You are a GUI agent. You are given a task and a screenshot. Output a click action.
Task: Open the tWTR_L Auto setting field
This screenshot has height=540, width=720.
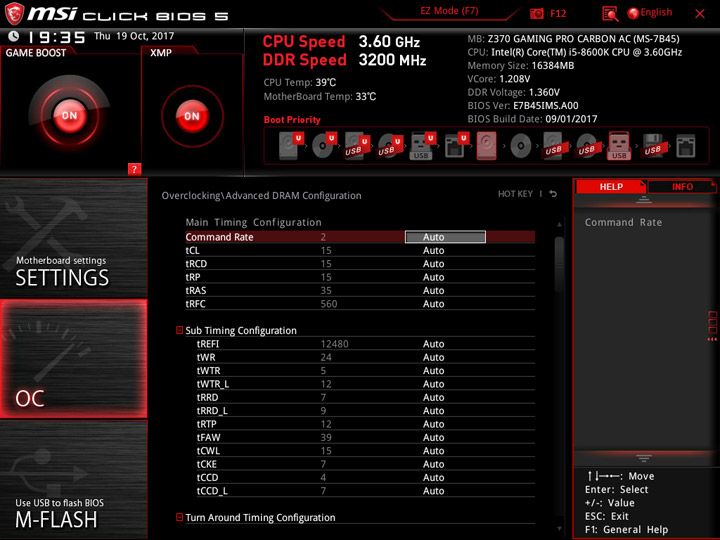(x=433, y=384)
